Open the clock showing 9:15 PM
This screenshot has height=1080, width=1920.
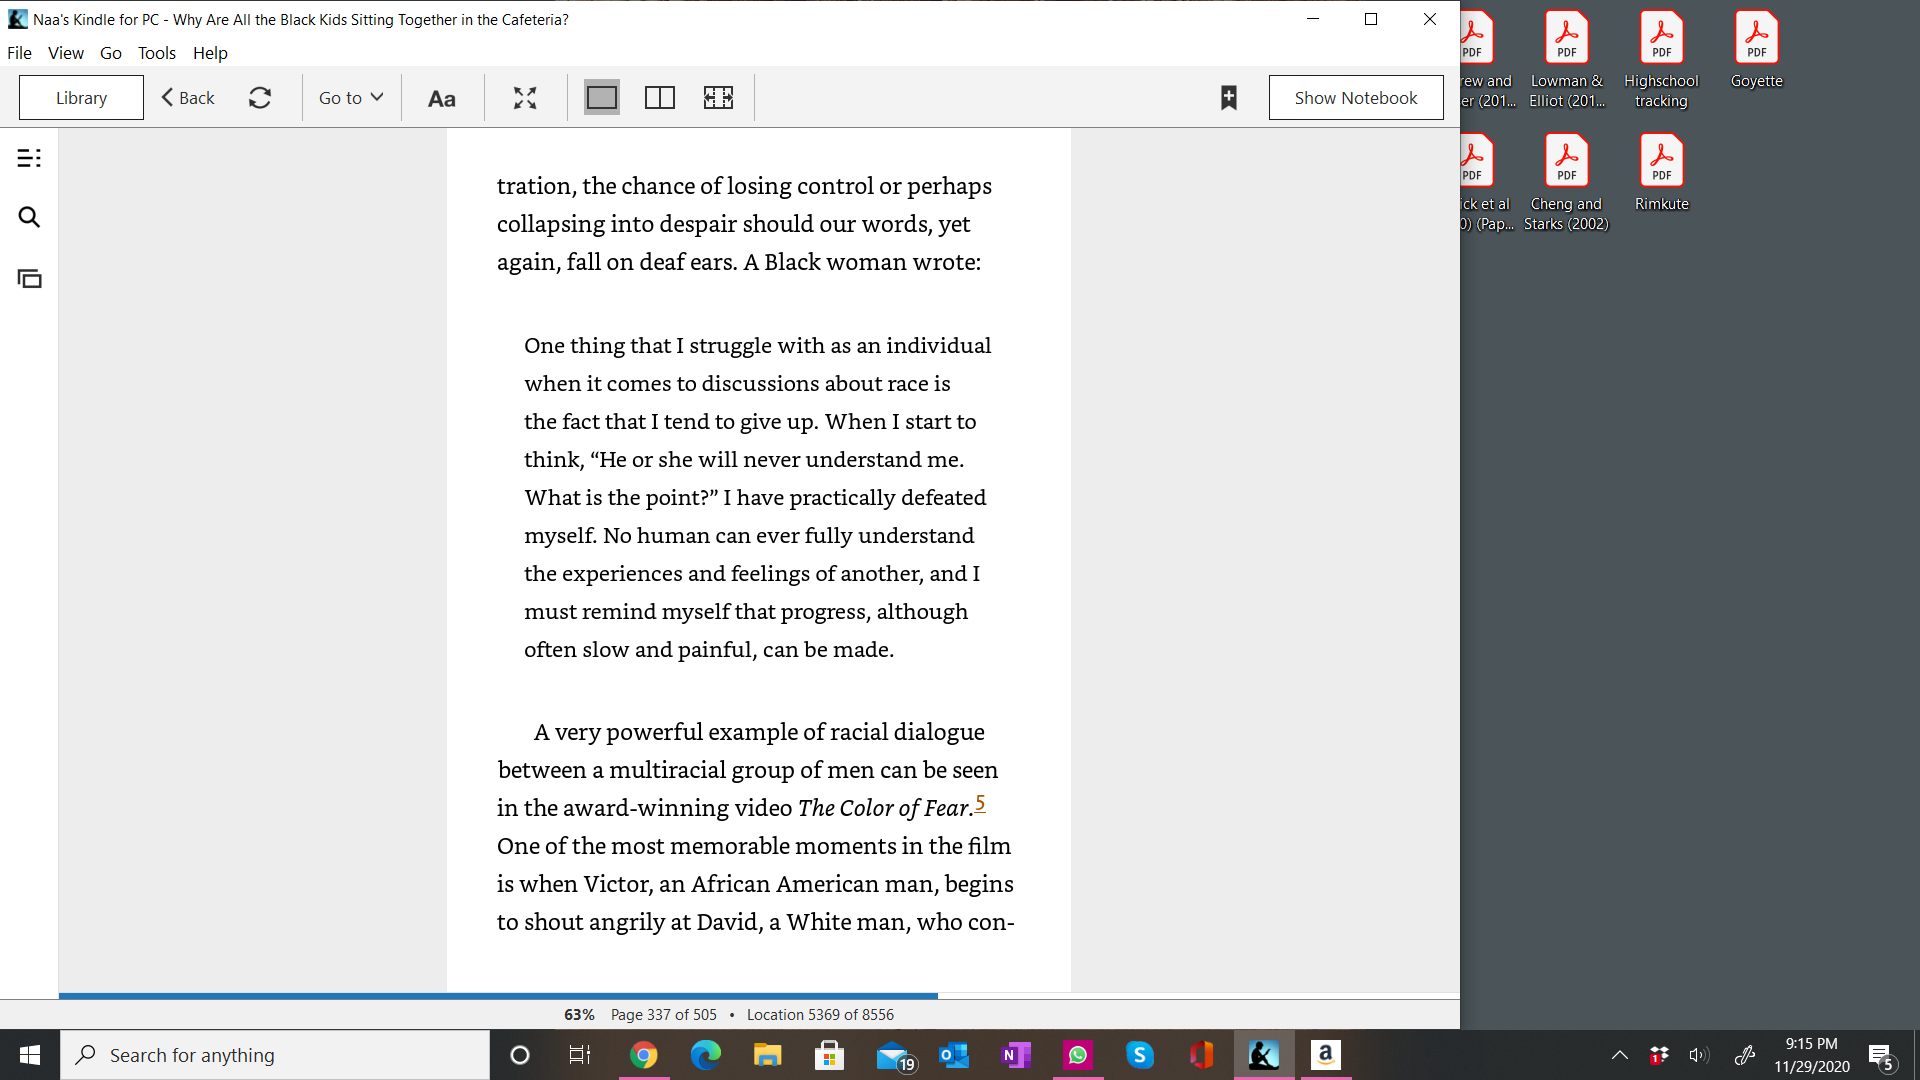tap(1812, 1055)
